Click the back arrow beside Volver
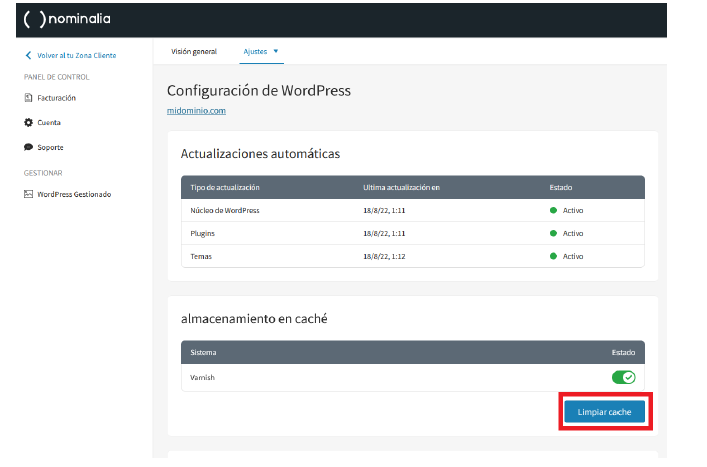 [28, 56]
